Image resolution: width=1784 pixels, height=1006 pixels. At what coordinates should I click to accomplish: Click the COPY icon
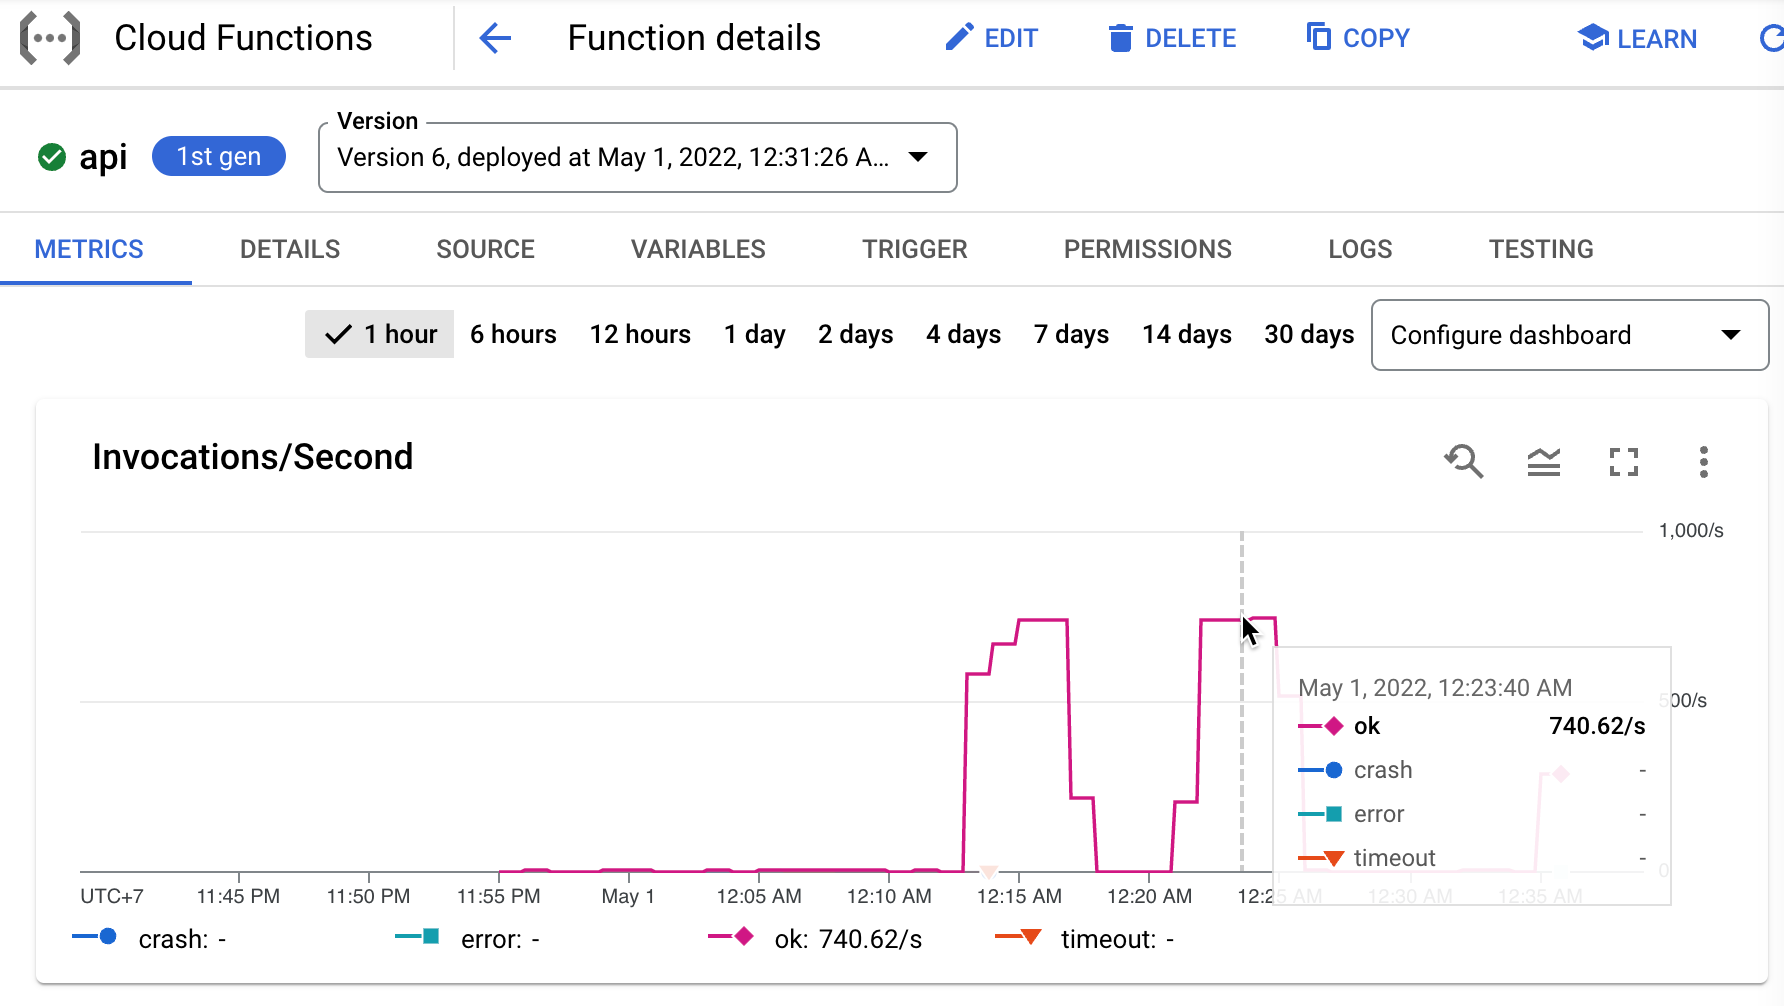click(1319, 37)
